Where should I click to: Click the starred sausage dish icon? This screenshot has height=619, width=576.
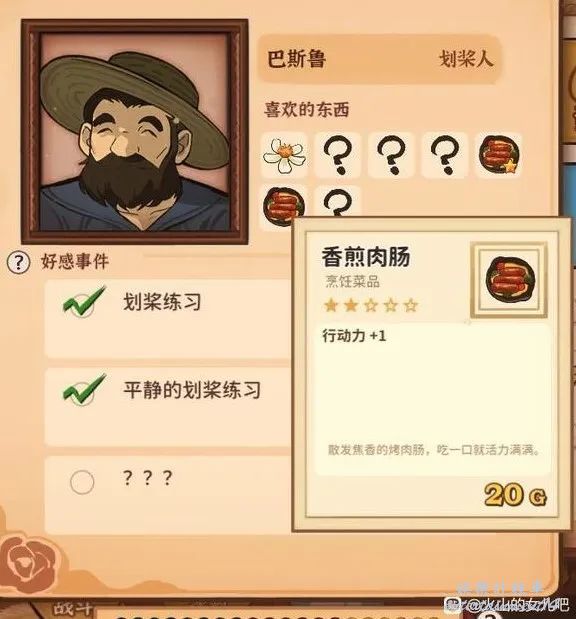coord(499,154)
